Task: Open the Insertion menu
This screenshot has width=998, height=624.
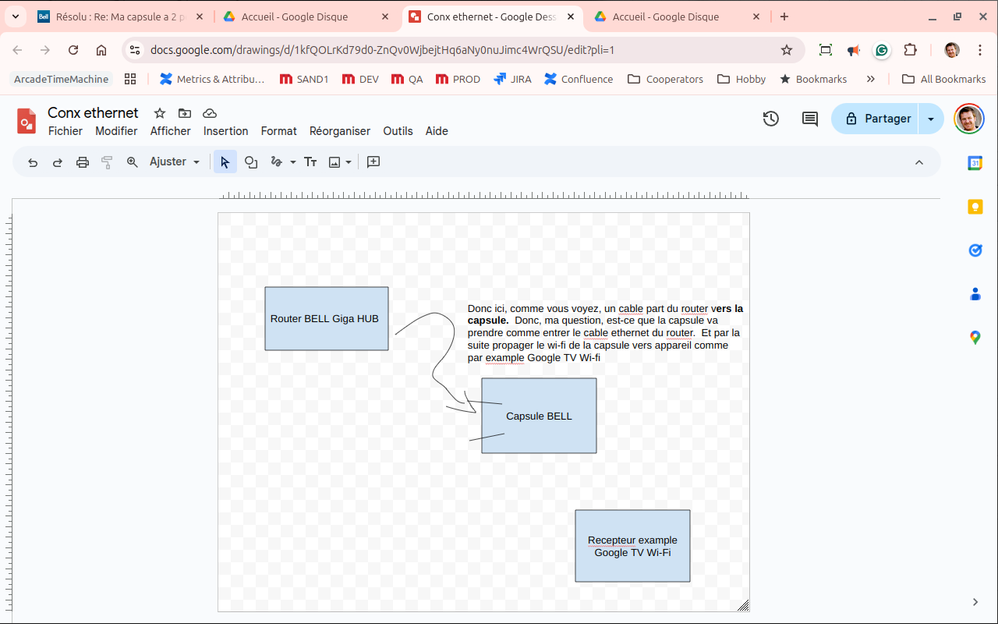Action: pos(226,130)
